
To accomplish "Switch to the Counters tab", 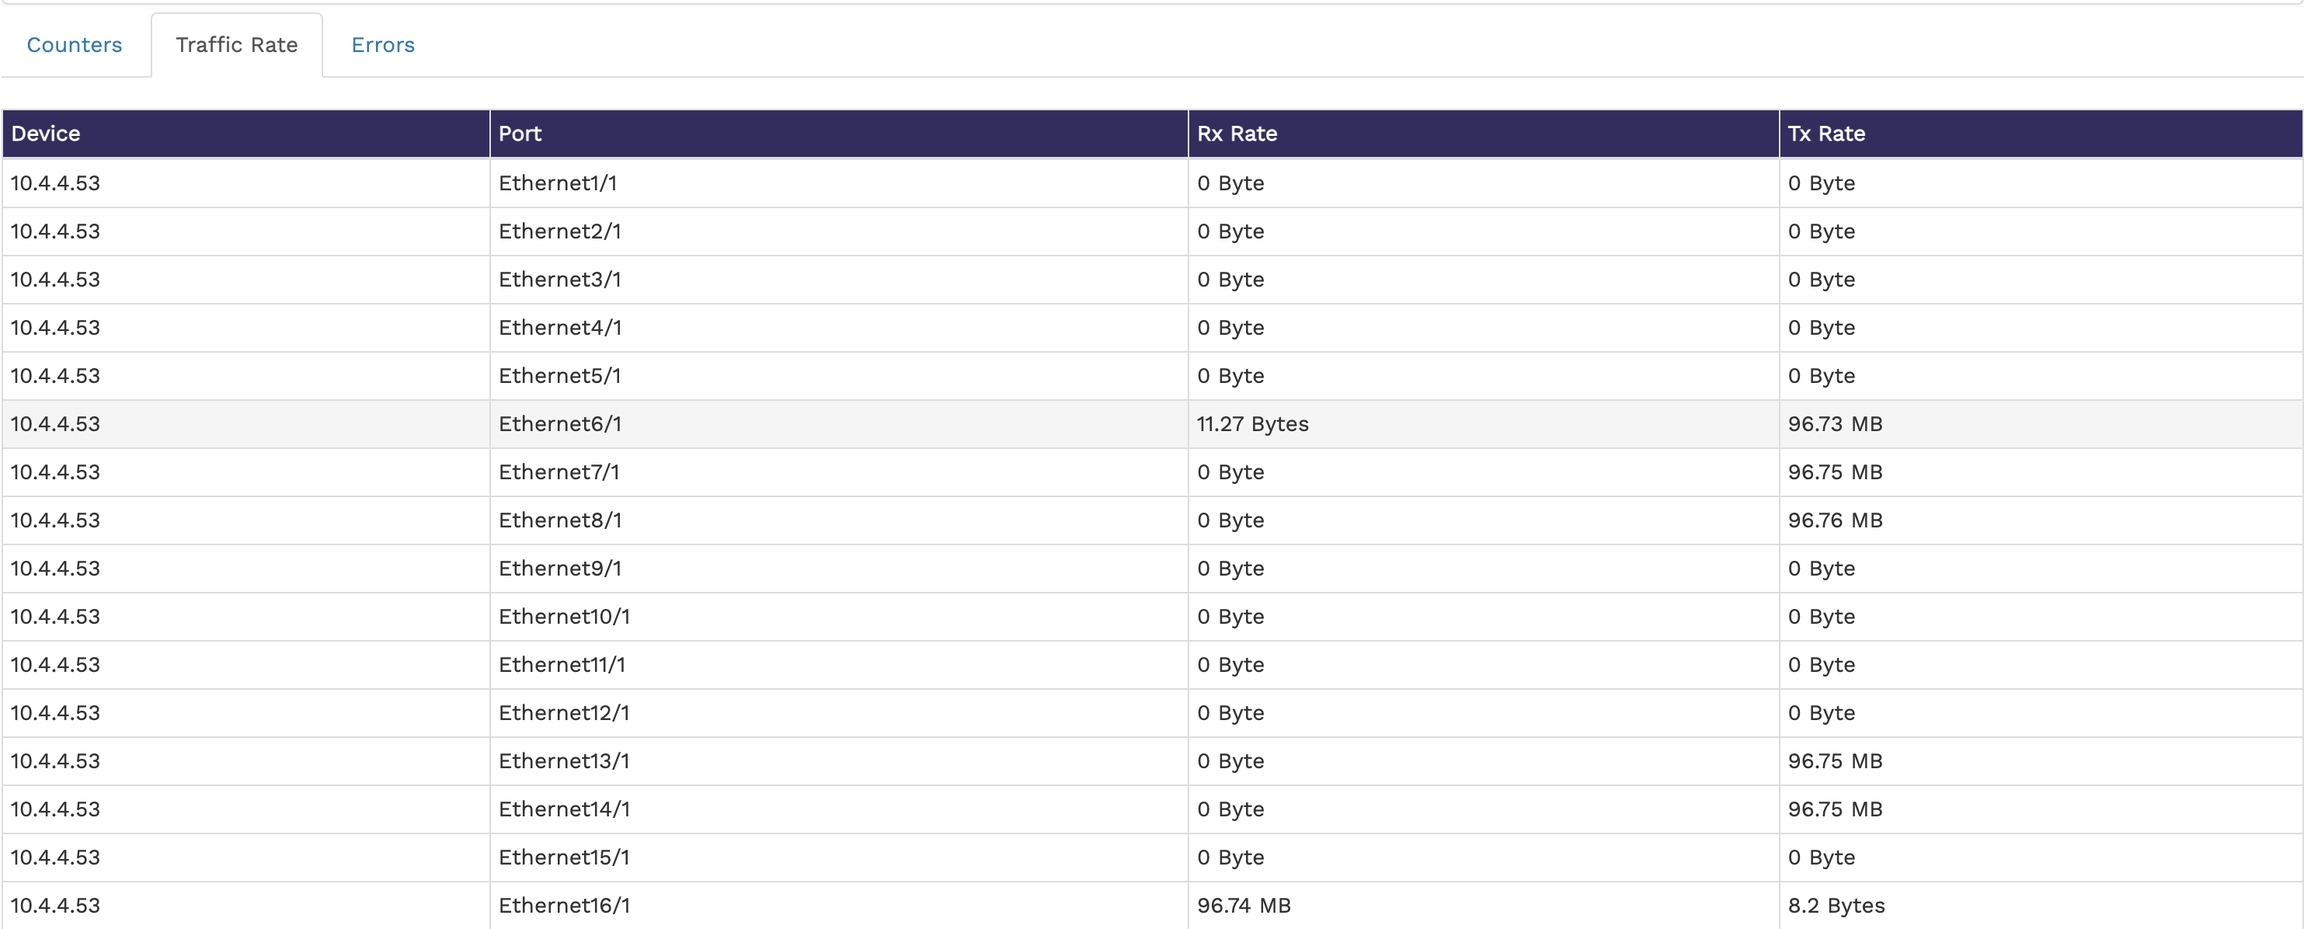I will coord(74,45).
